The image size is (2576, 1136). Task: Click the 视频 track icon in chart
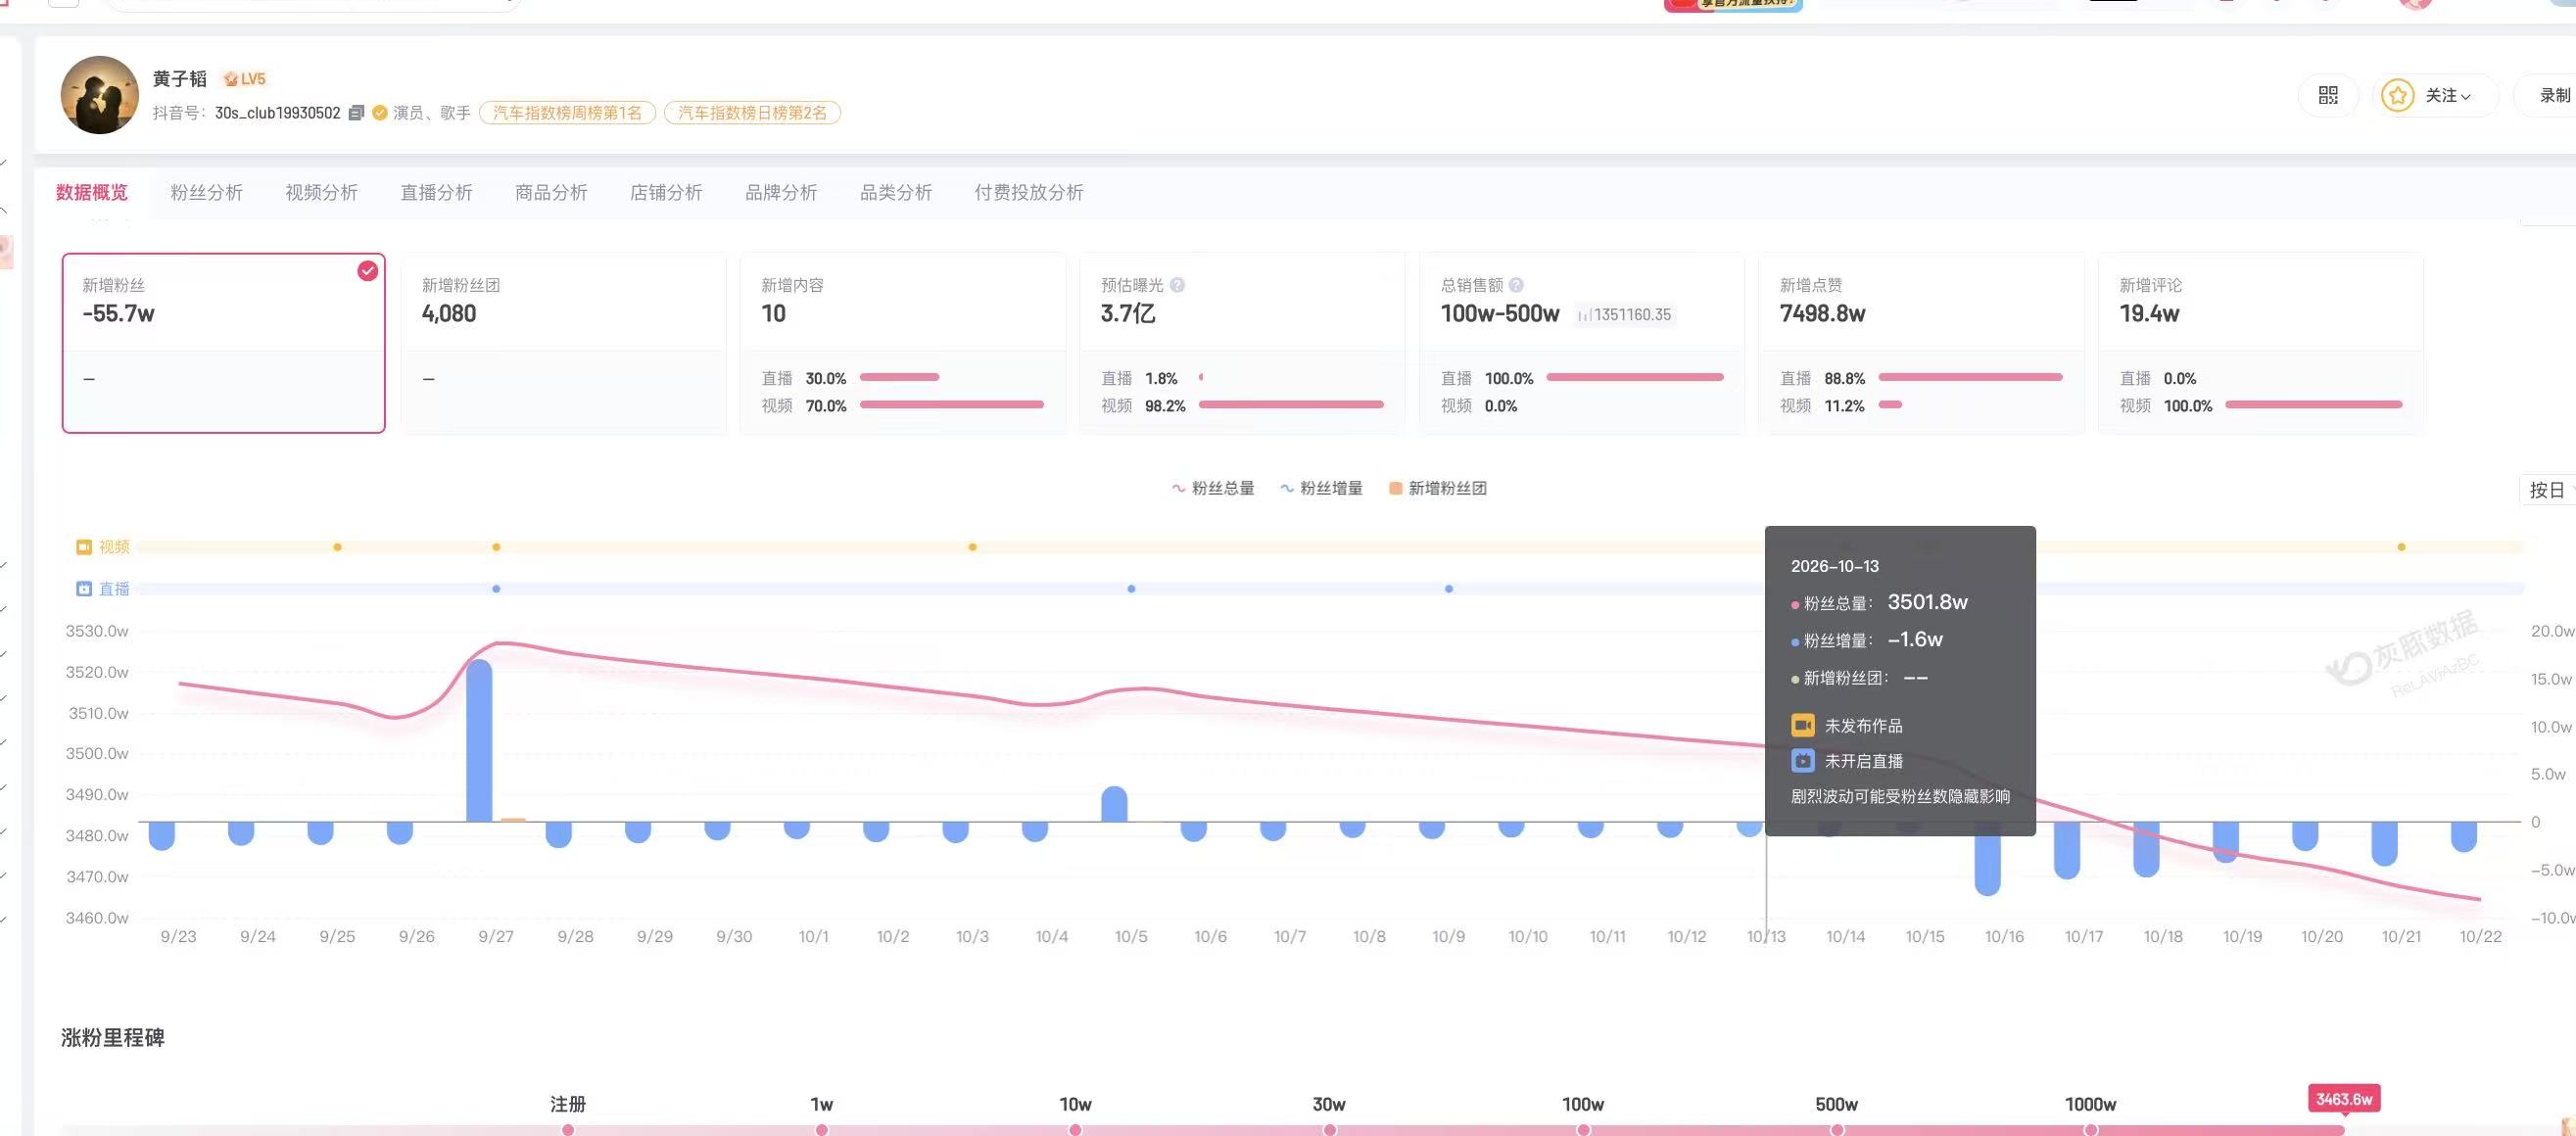coord(84,547)
